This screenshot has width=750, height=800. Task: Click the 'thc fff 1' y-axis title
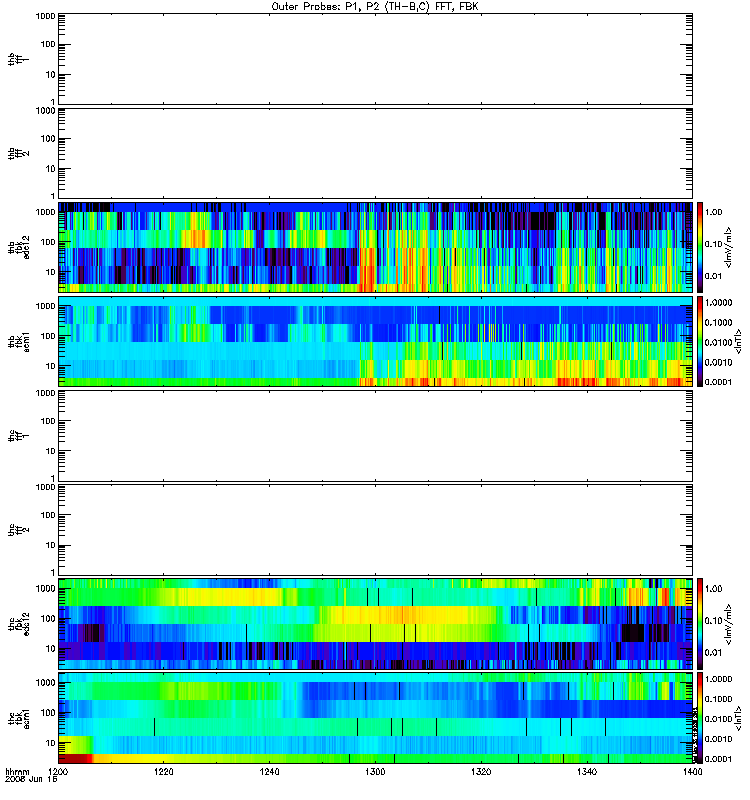[x=19, y=436]
